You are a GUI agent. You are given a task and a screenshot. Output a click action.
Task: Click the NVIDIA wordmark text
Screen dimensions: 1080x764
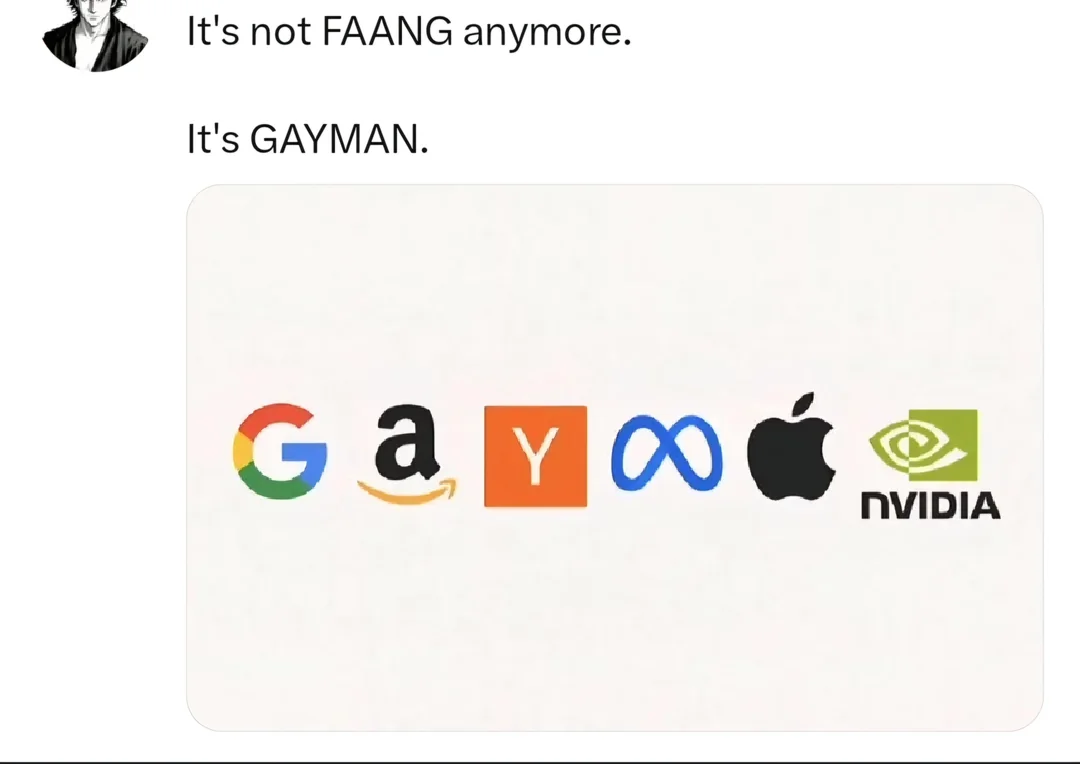pyautogui.click(x=931, y=506)
